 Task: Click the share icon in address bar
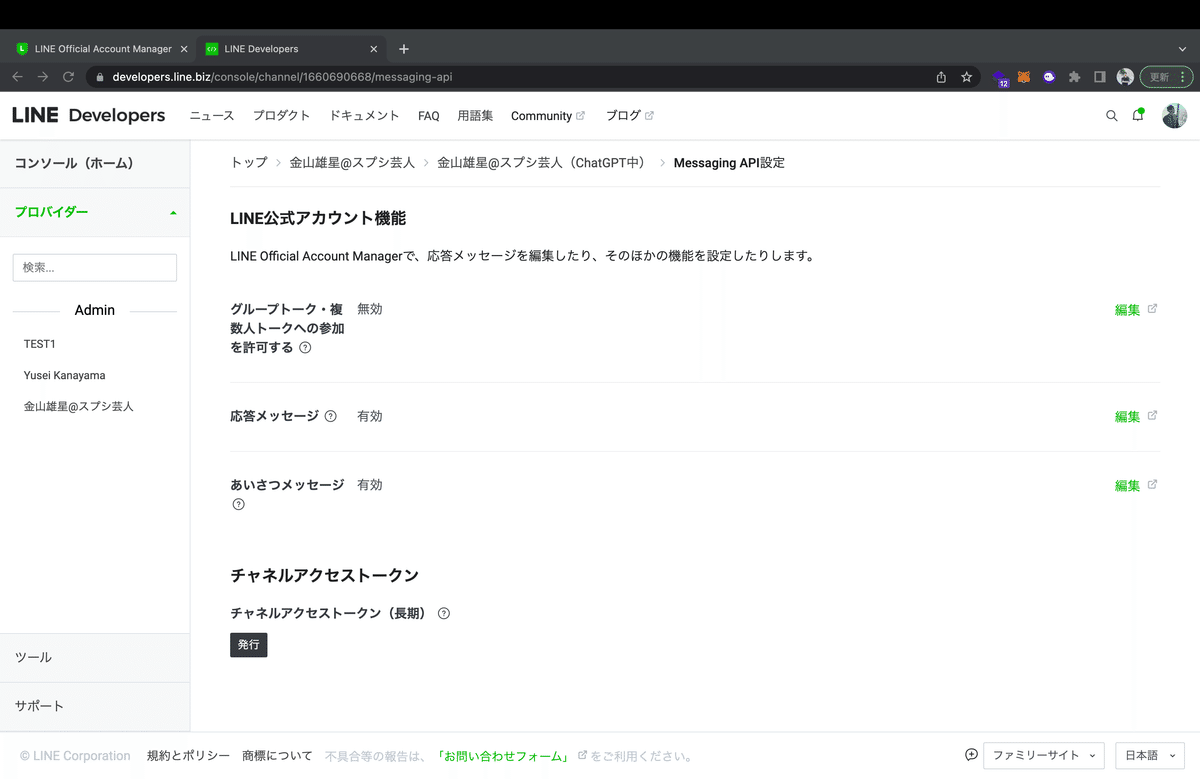[941, 77]
